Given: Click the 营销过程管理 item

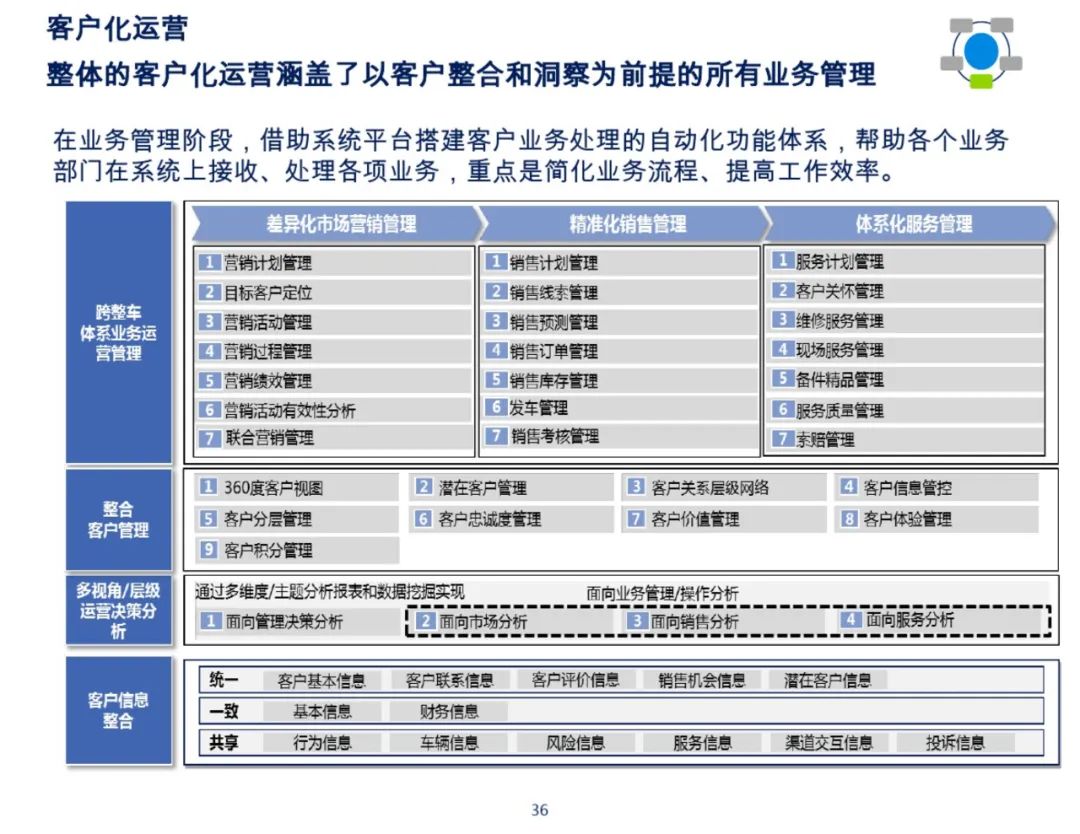Looking at the screenshot, I should 334,351.
